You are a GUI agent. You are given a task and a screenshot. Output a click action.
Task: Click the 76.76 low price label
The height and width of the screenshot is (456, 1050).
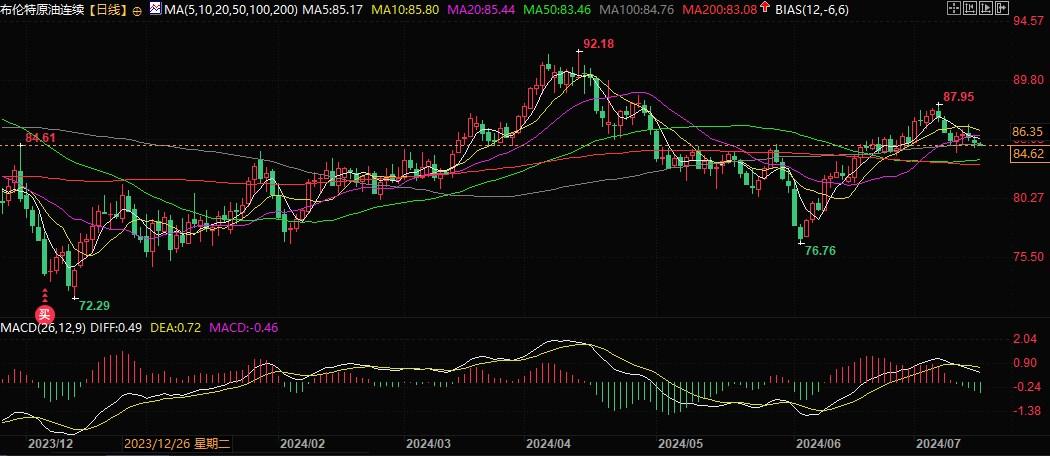click(820, 250)
